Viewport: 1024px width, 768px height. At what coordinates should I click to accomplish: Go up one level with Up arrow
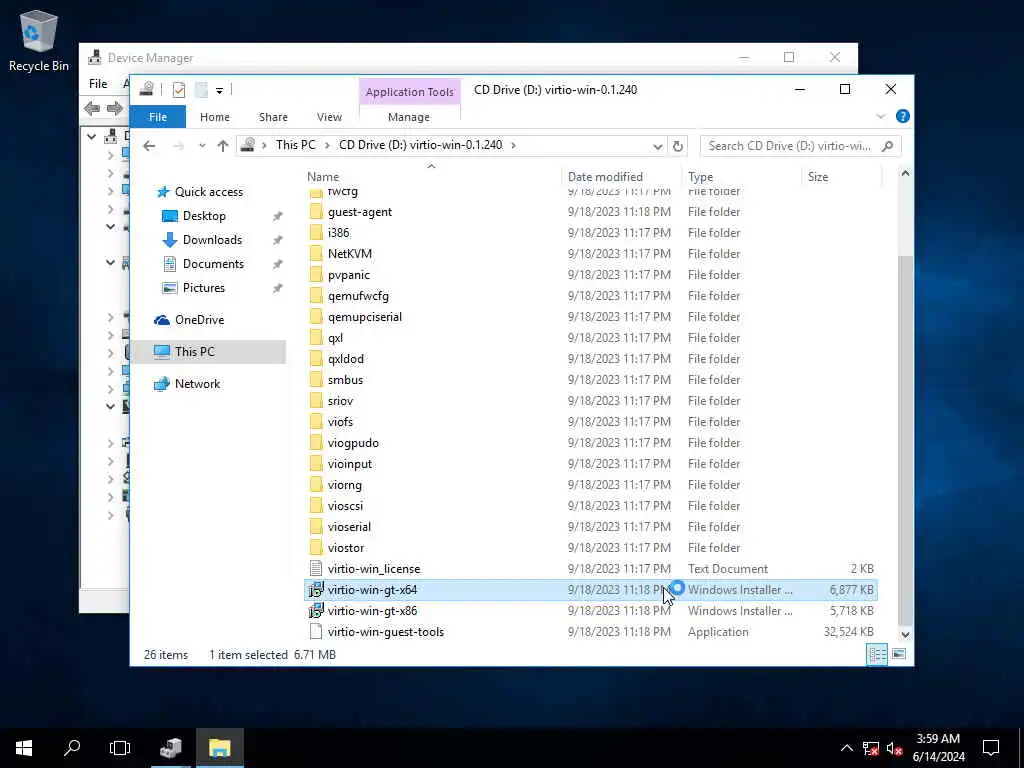[223, 146]
